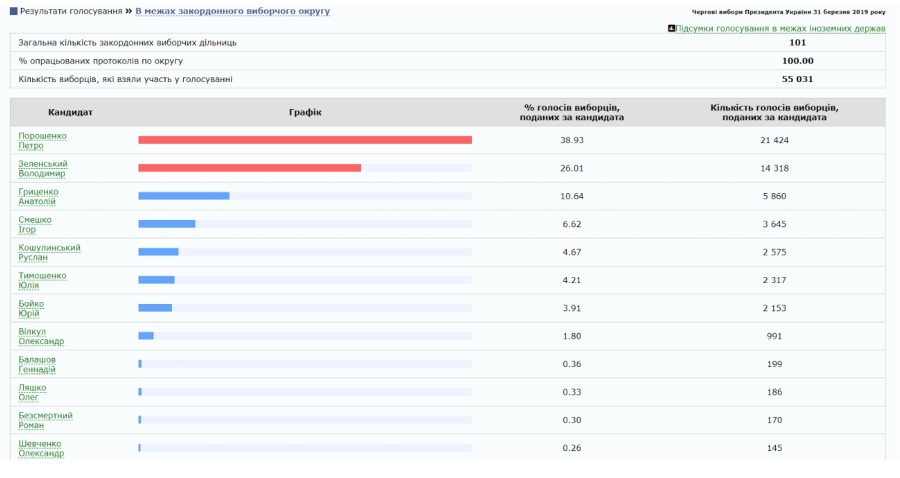
Task: Click the Смешко Ігор link
Action: click(x=35, y=224)
